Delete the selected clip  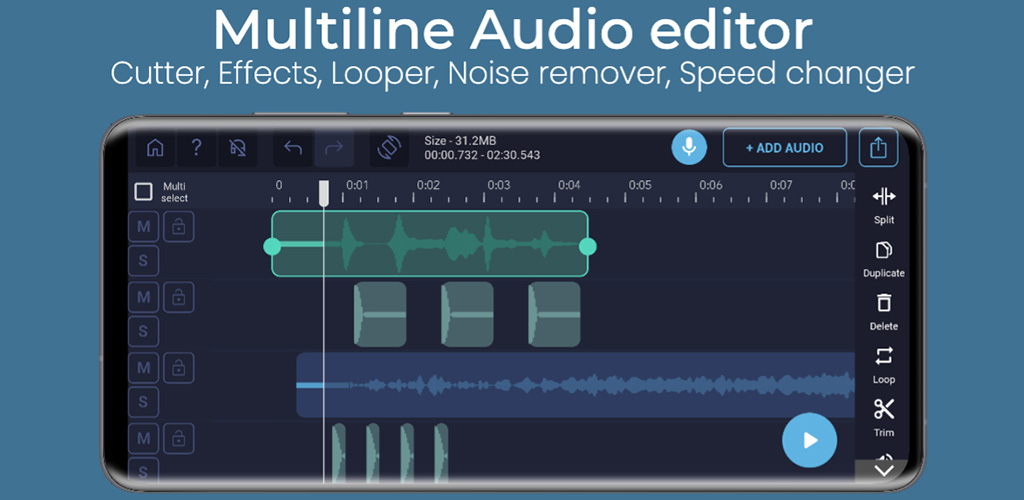[x=884, y=312]
